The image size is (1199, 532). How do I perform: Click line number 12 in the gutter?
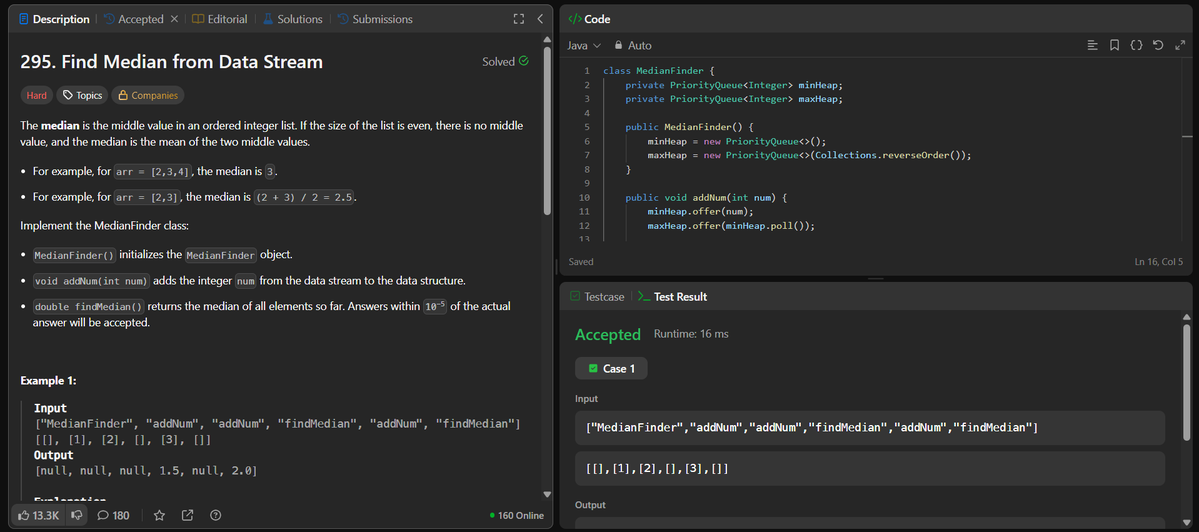coord(585,226)
